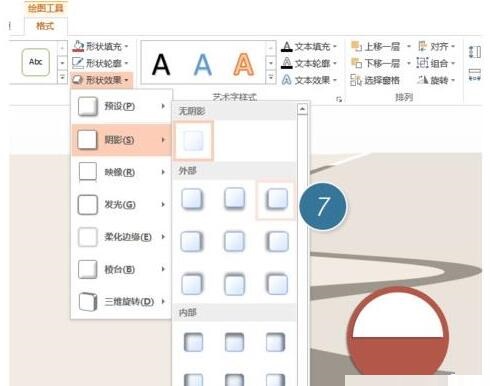Select outer shadow offset left, middle row right

pos(277,241)
